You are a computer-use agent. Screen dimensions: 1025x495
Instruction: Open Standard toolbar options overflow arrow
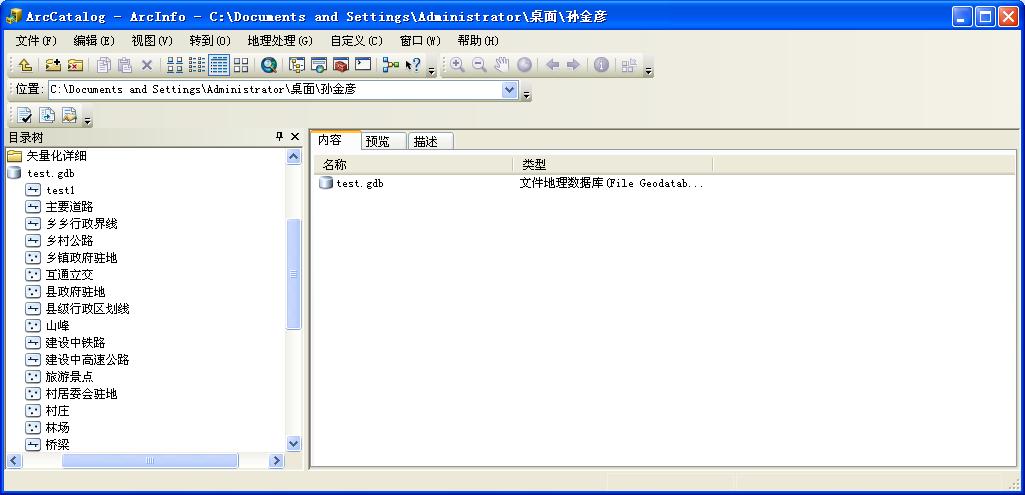click(431, 71)
